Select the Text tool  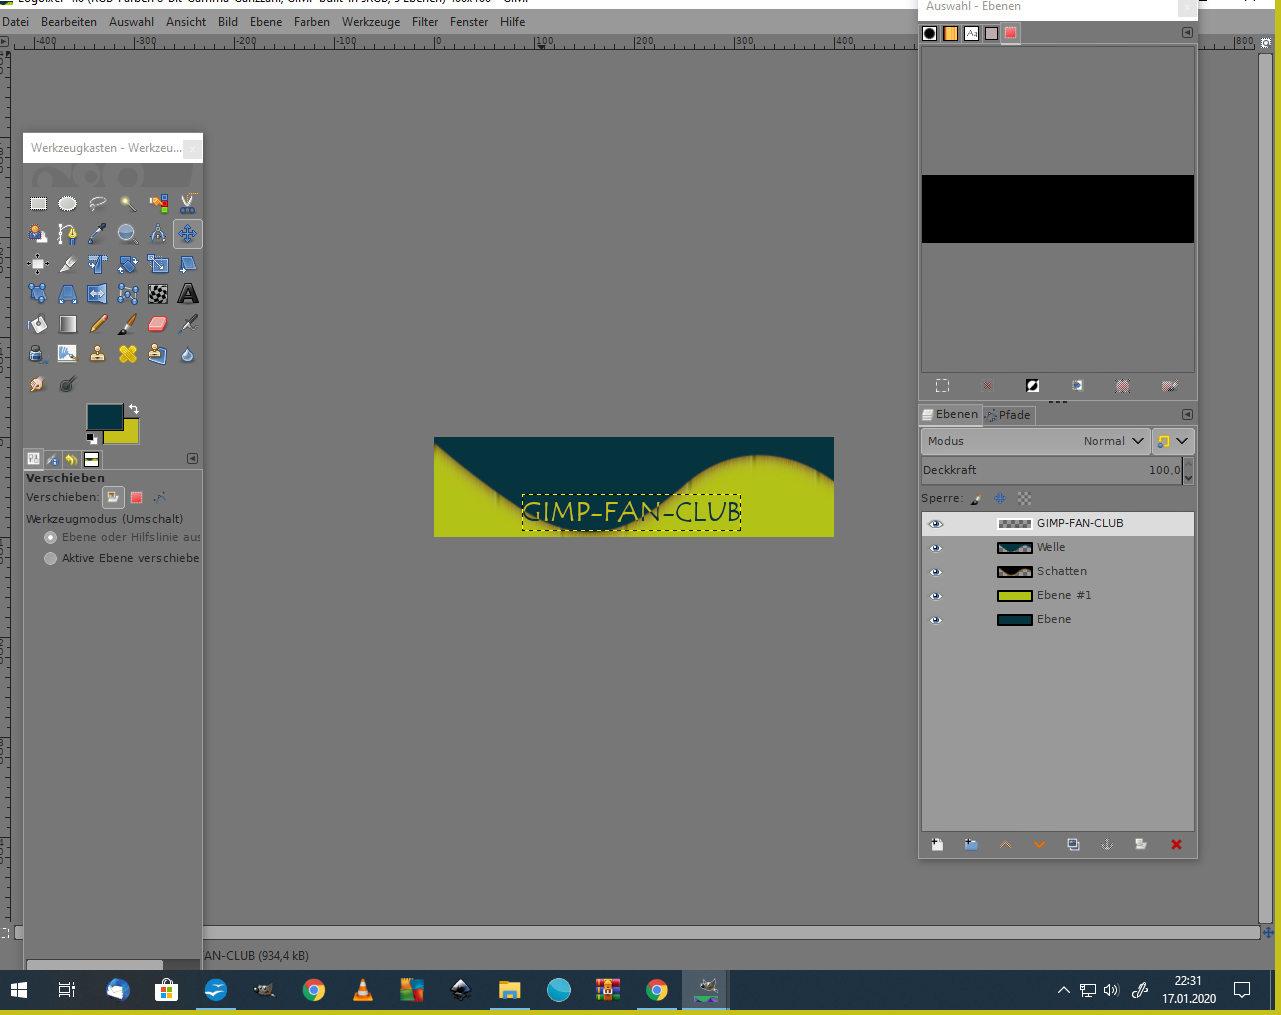[x=188, y=294]
